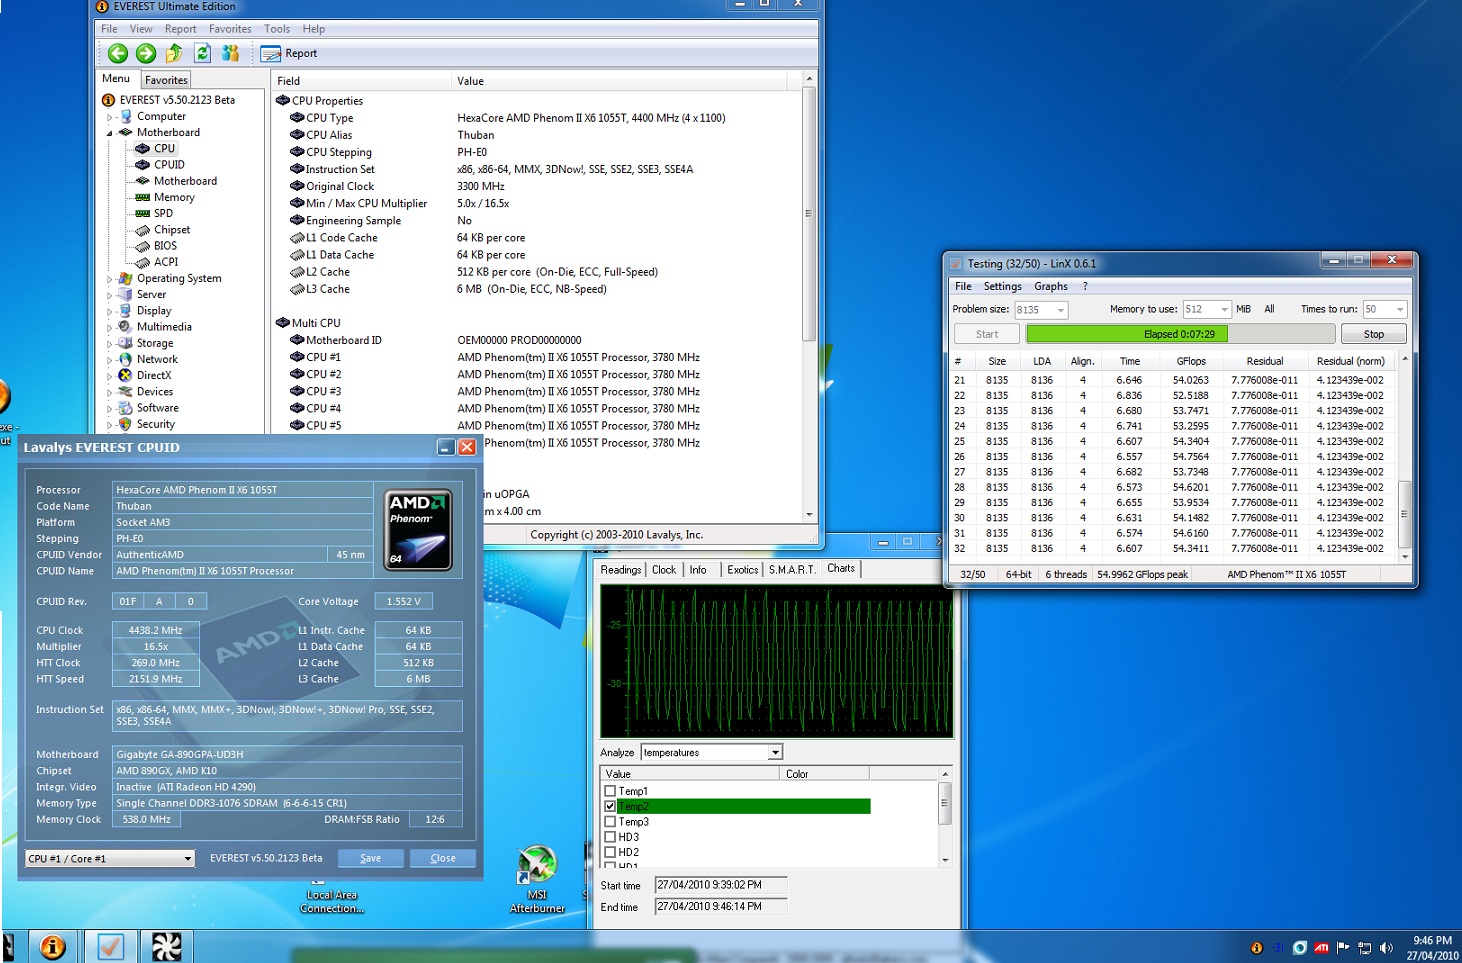Click the Multimedia icon in the tree
Viewport: 1462px width, 963px height.
click(x=125, y=327)
